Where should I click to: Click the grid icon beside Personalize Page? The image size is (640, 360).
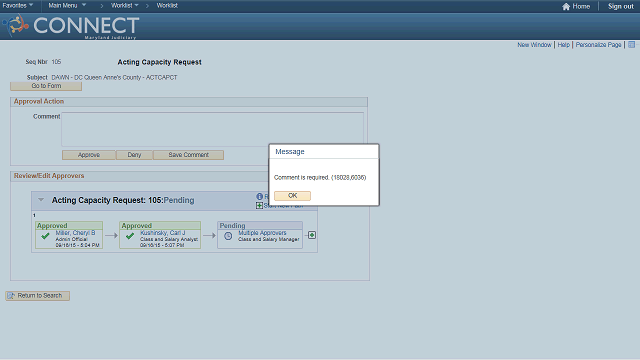coord(631,44)
